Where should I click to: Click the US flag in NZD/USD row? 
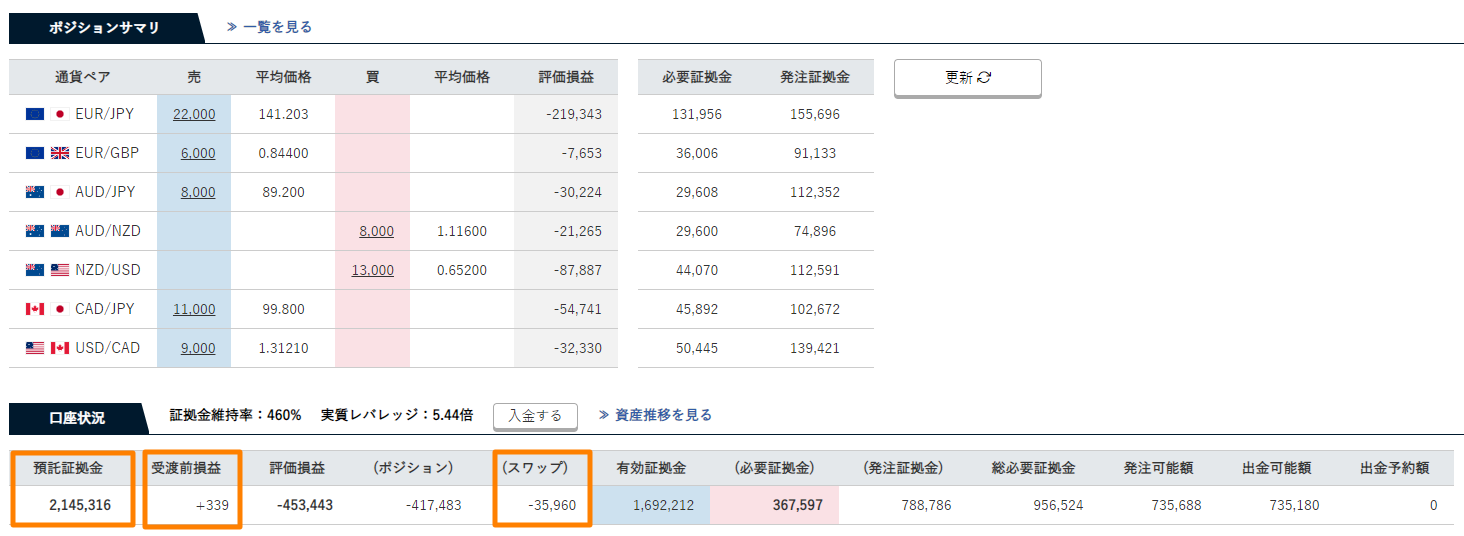click(60, 270)
